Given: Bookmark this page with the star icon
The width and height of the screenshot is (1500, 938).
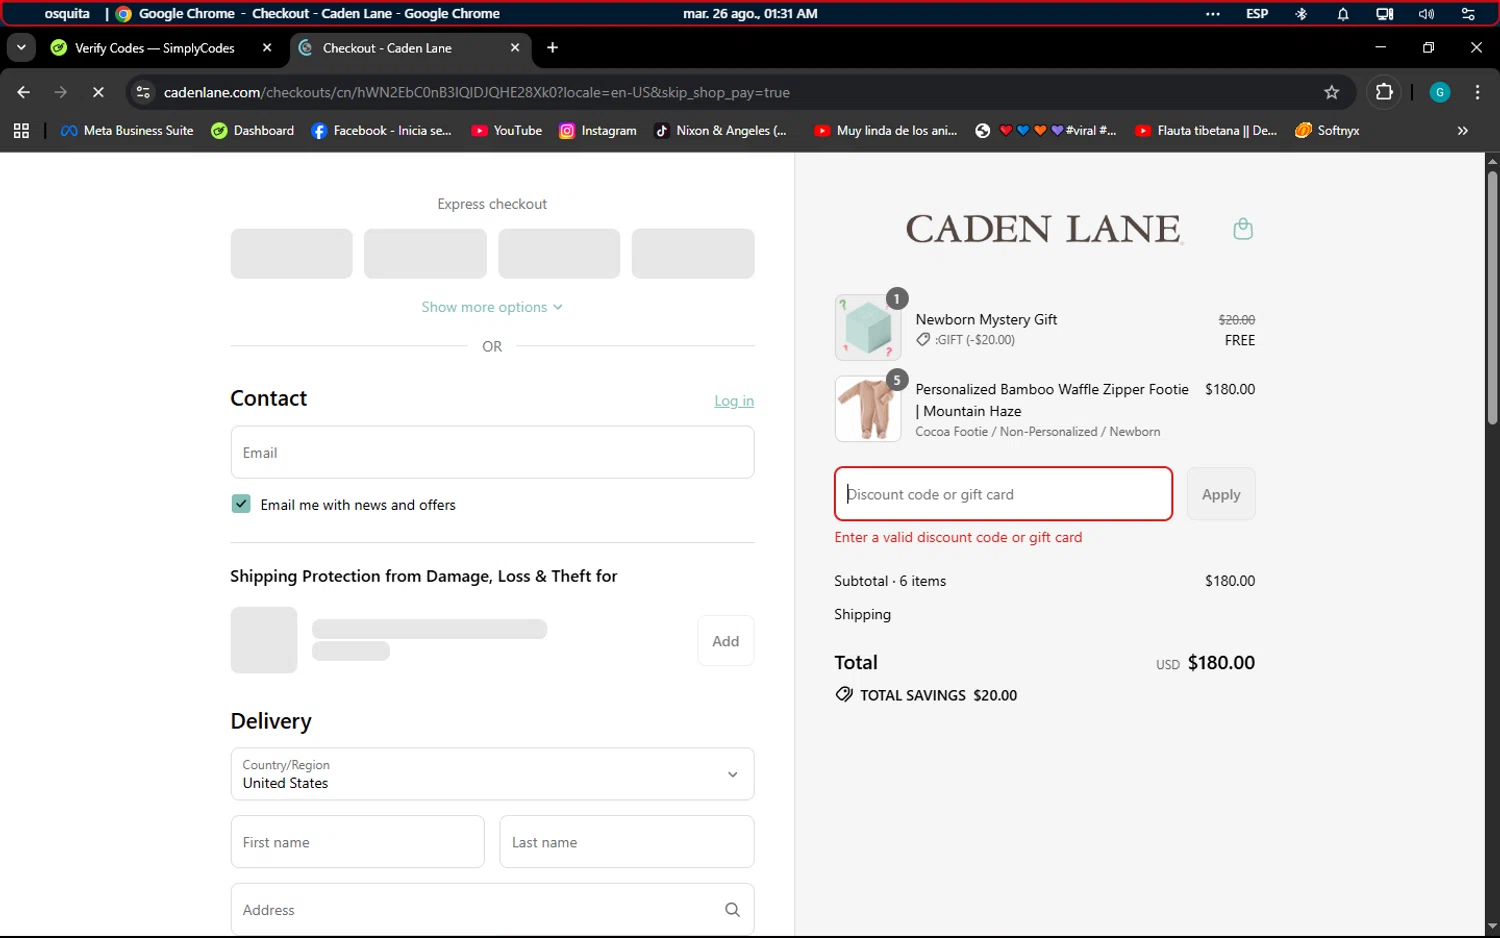Looking at the screenshot, I should pyautogui.click(x=1331, y=92).
